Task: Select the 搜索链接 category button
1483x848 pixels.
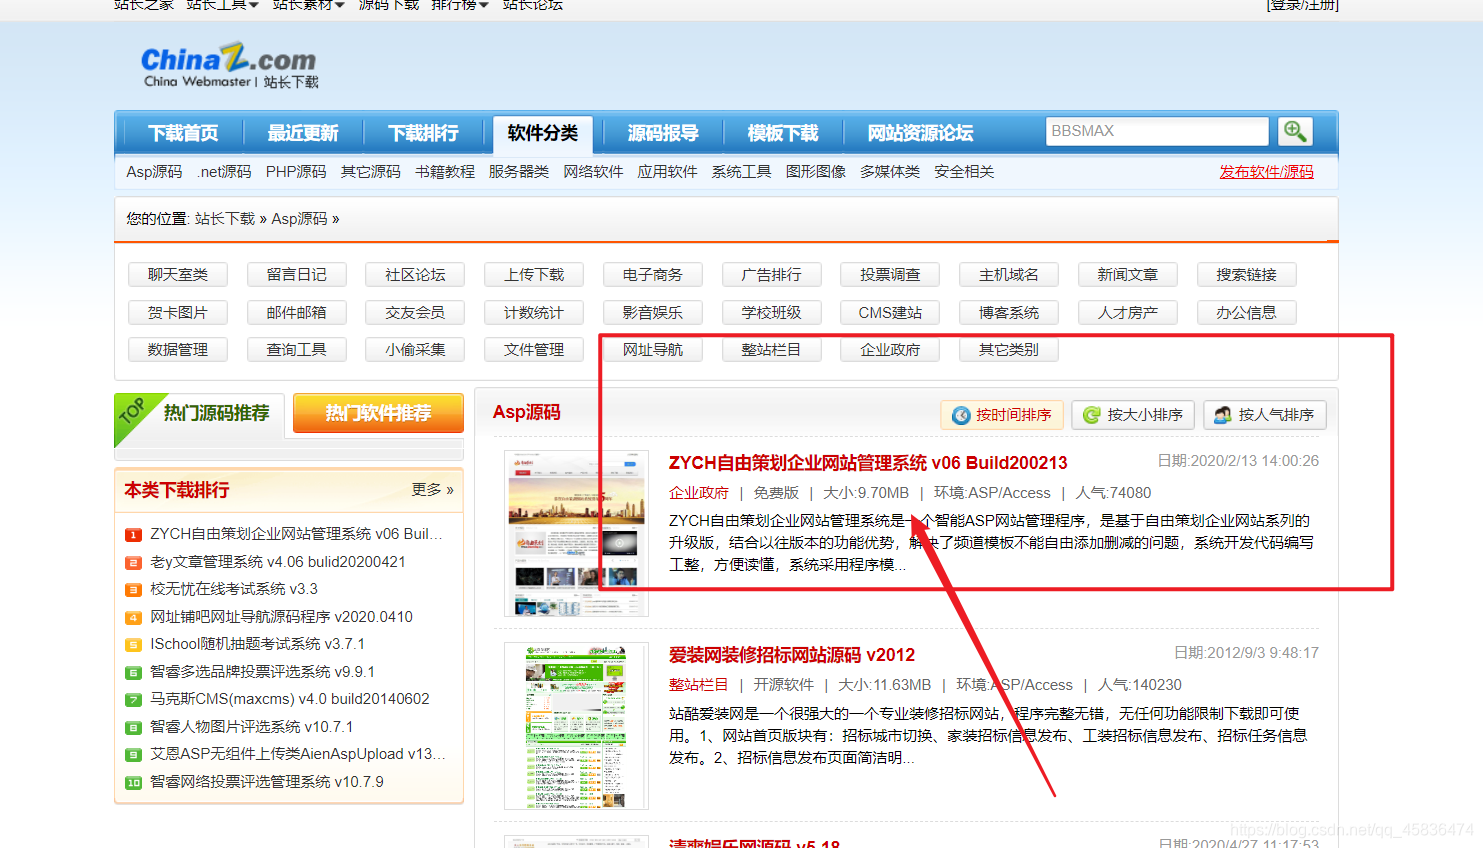Action: (1246, 275)
